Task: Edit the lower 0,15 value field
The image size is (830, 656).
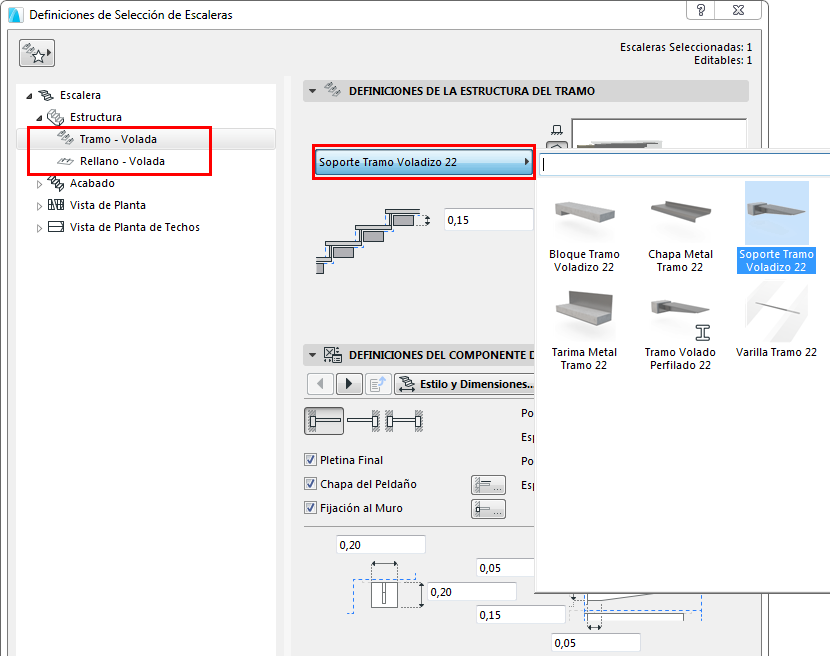Action: (521, 615)
